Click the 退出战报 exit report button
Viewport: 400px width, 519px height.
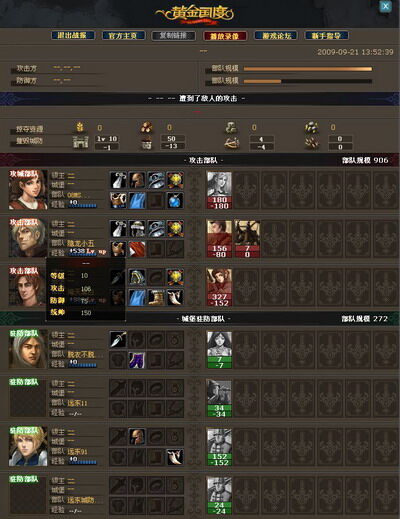point(73,35)
